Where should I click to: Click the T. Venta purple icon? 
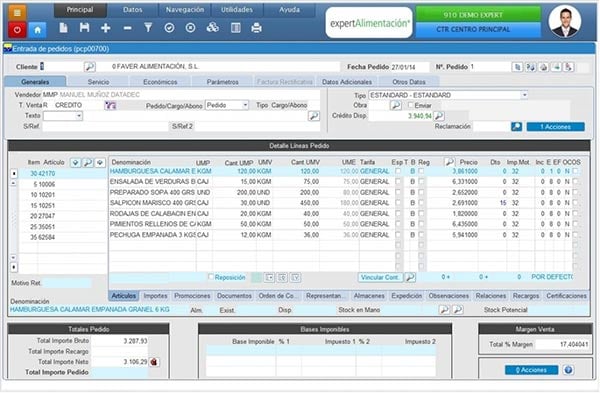point(110,105)
